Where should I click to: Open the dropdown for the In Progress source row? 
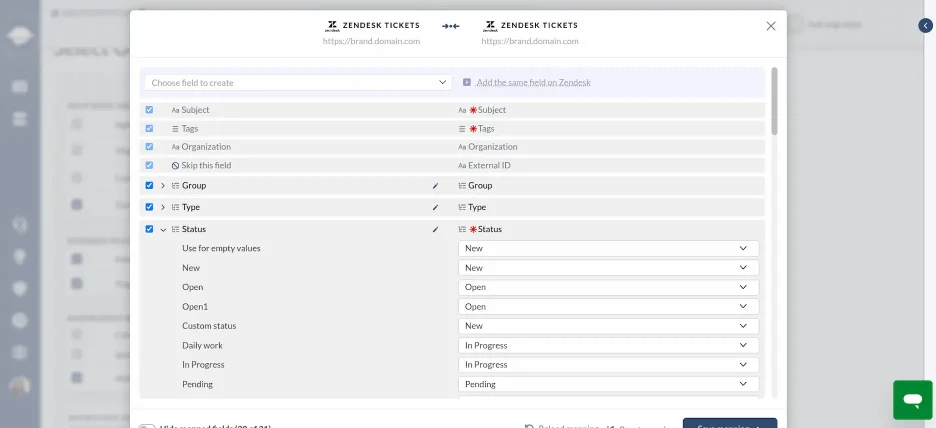[608, 365]
